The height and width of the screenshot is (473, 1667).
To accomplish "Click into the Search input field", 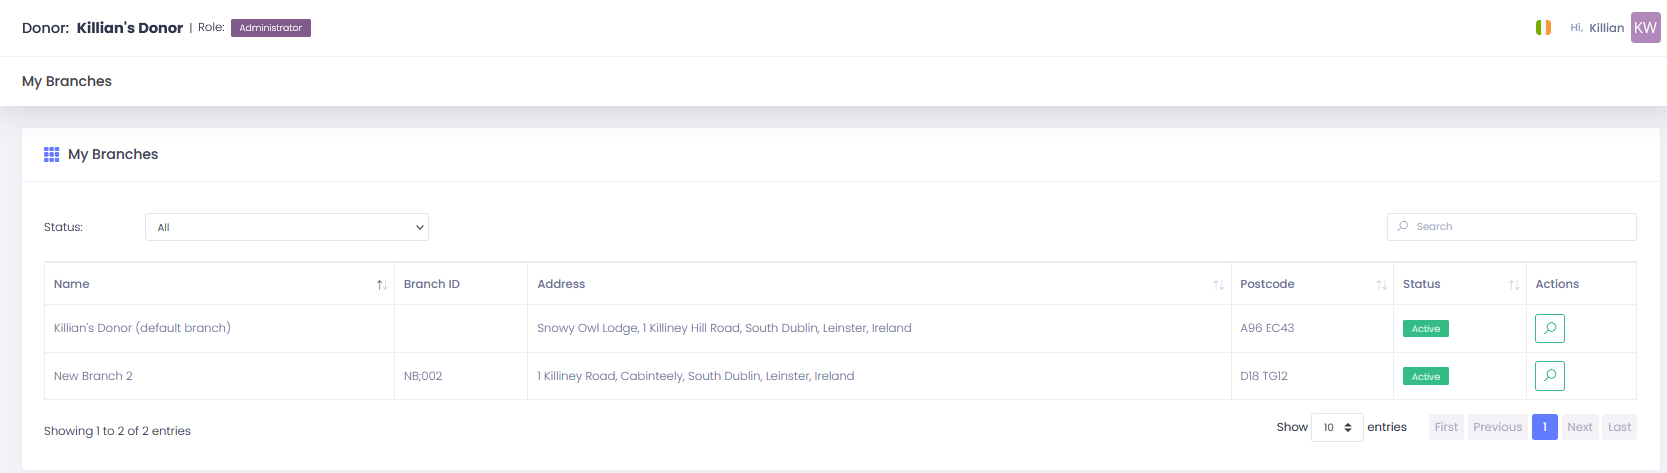I will point(1511,227).
